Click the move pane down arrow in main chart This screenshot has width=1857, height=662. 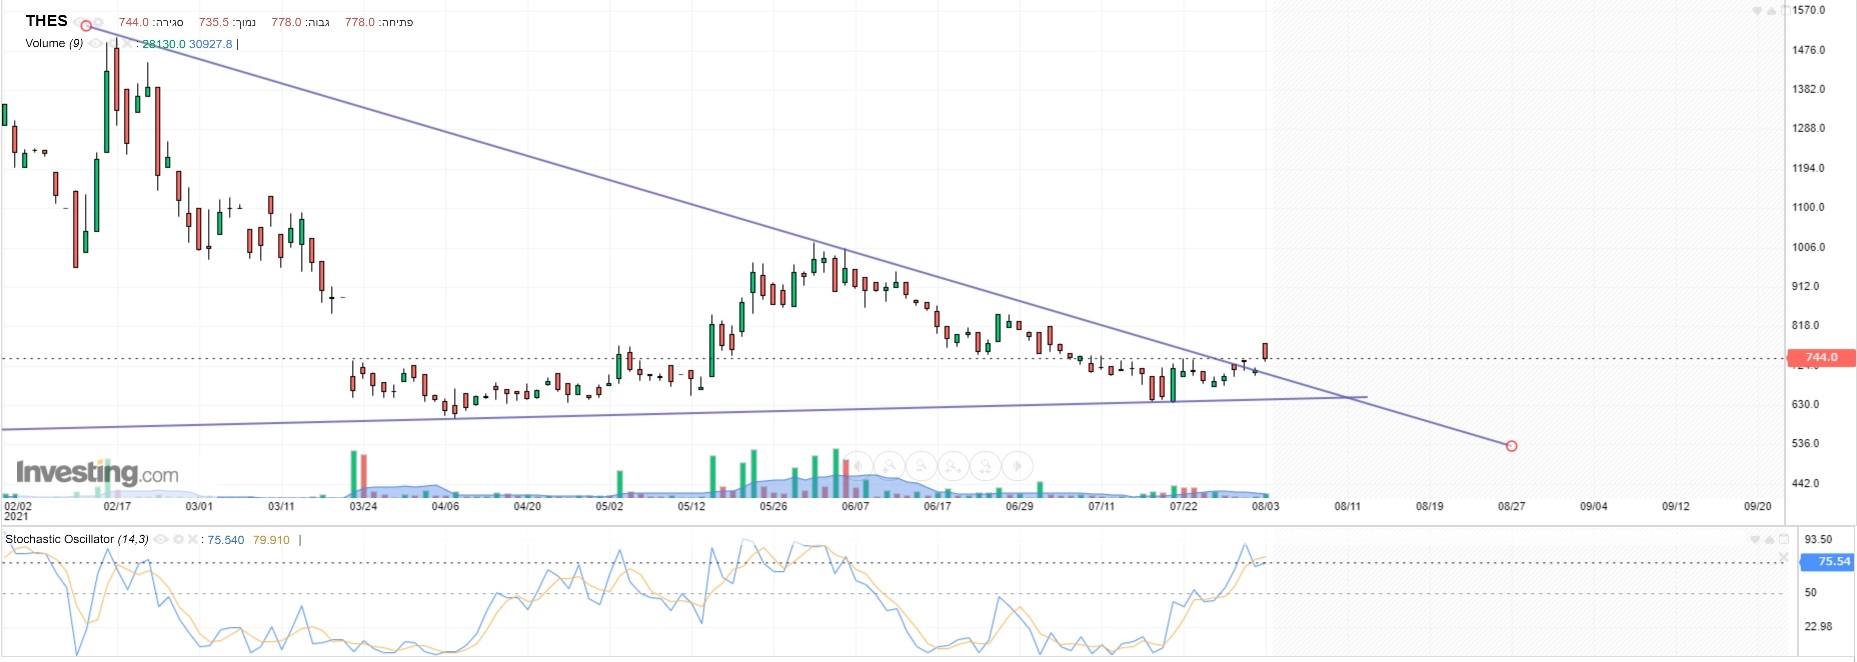pos(1756,11)
